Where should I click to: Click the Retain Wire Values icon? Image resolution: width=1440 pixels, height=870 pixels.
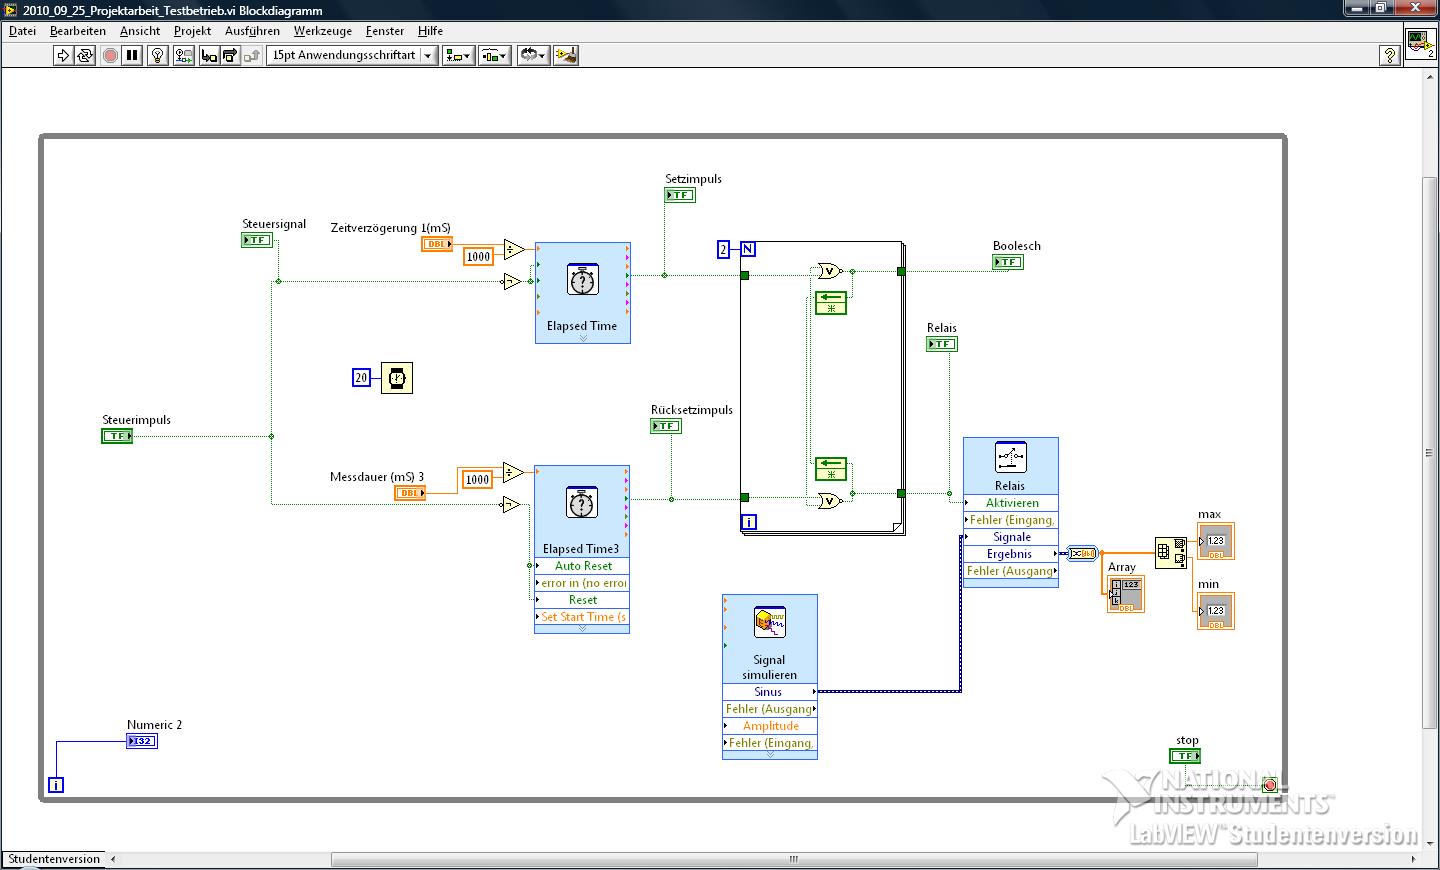pyautogui.click(x=183, y=56)
